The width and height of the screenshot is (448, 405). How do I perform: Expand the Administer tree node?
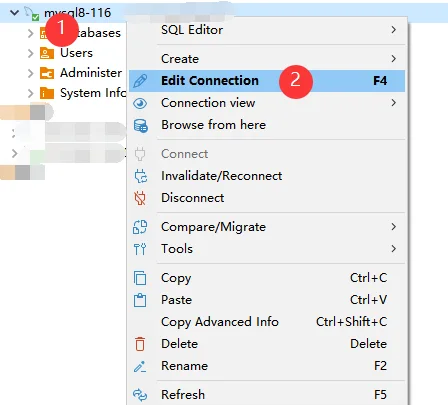[30, 73]
